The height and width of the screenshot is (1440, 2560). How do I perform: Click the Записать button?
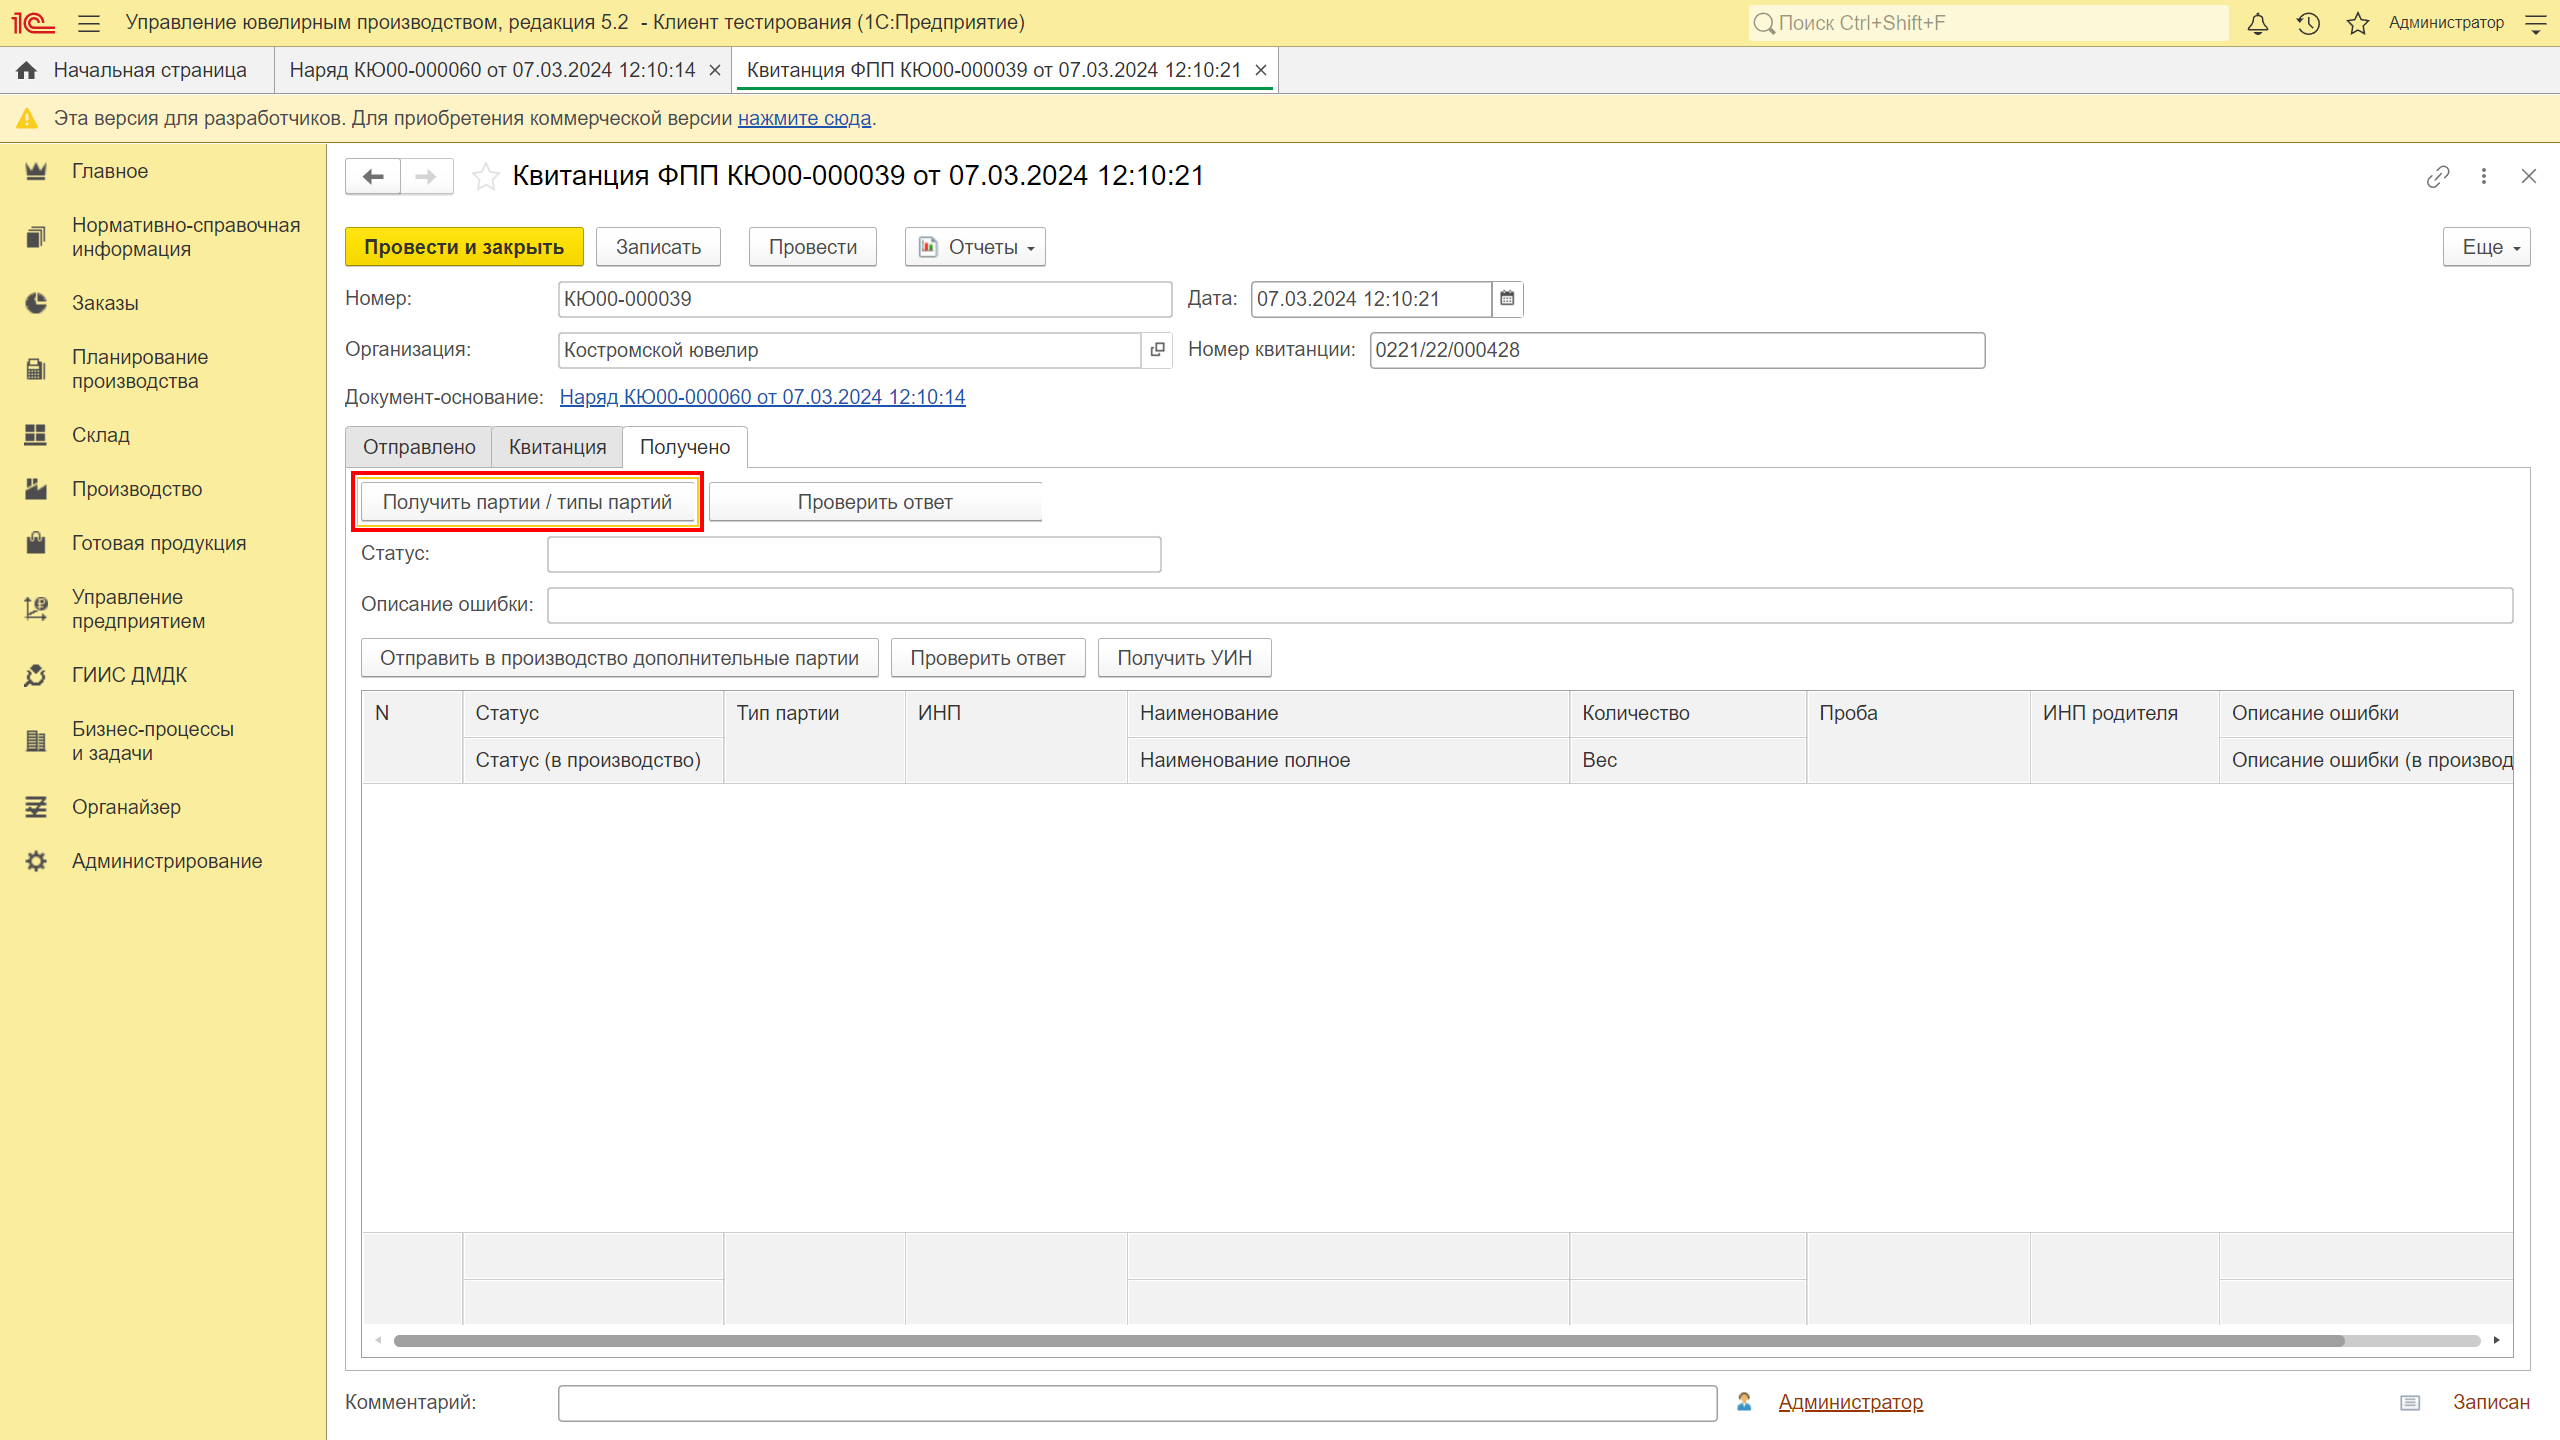658,247
